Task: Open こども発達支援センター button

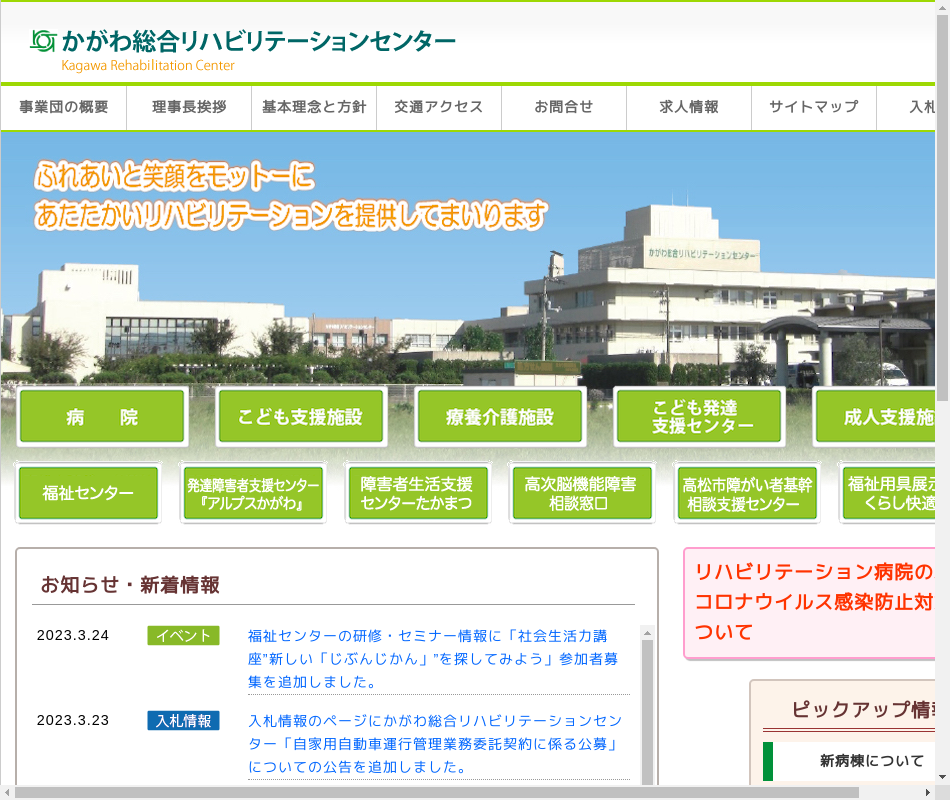Action: tap(698, 417)
